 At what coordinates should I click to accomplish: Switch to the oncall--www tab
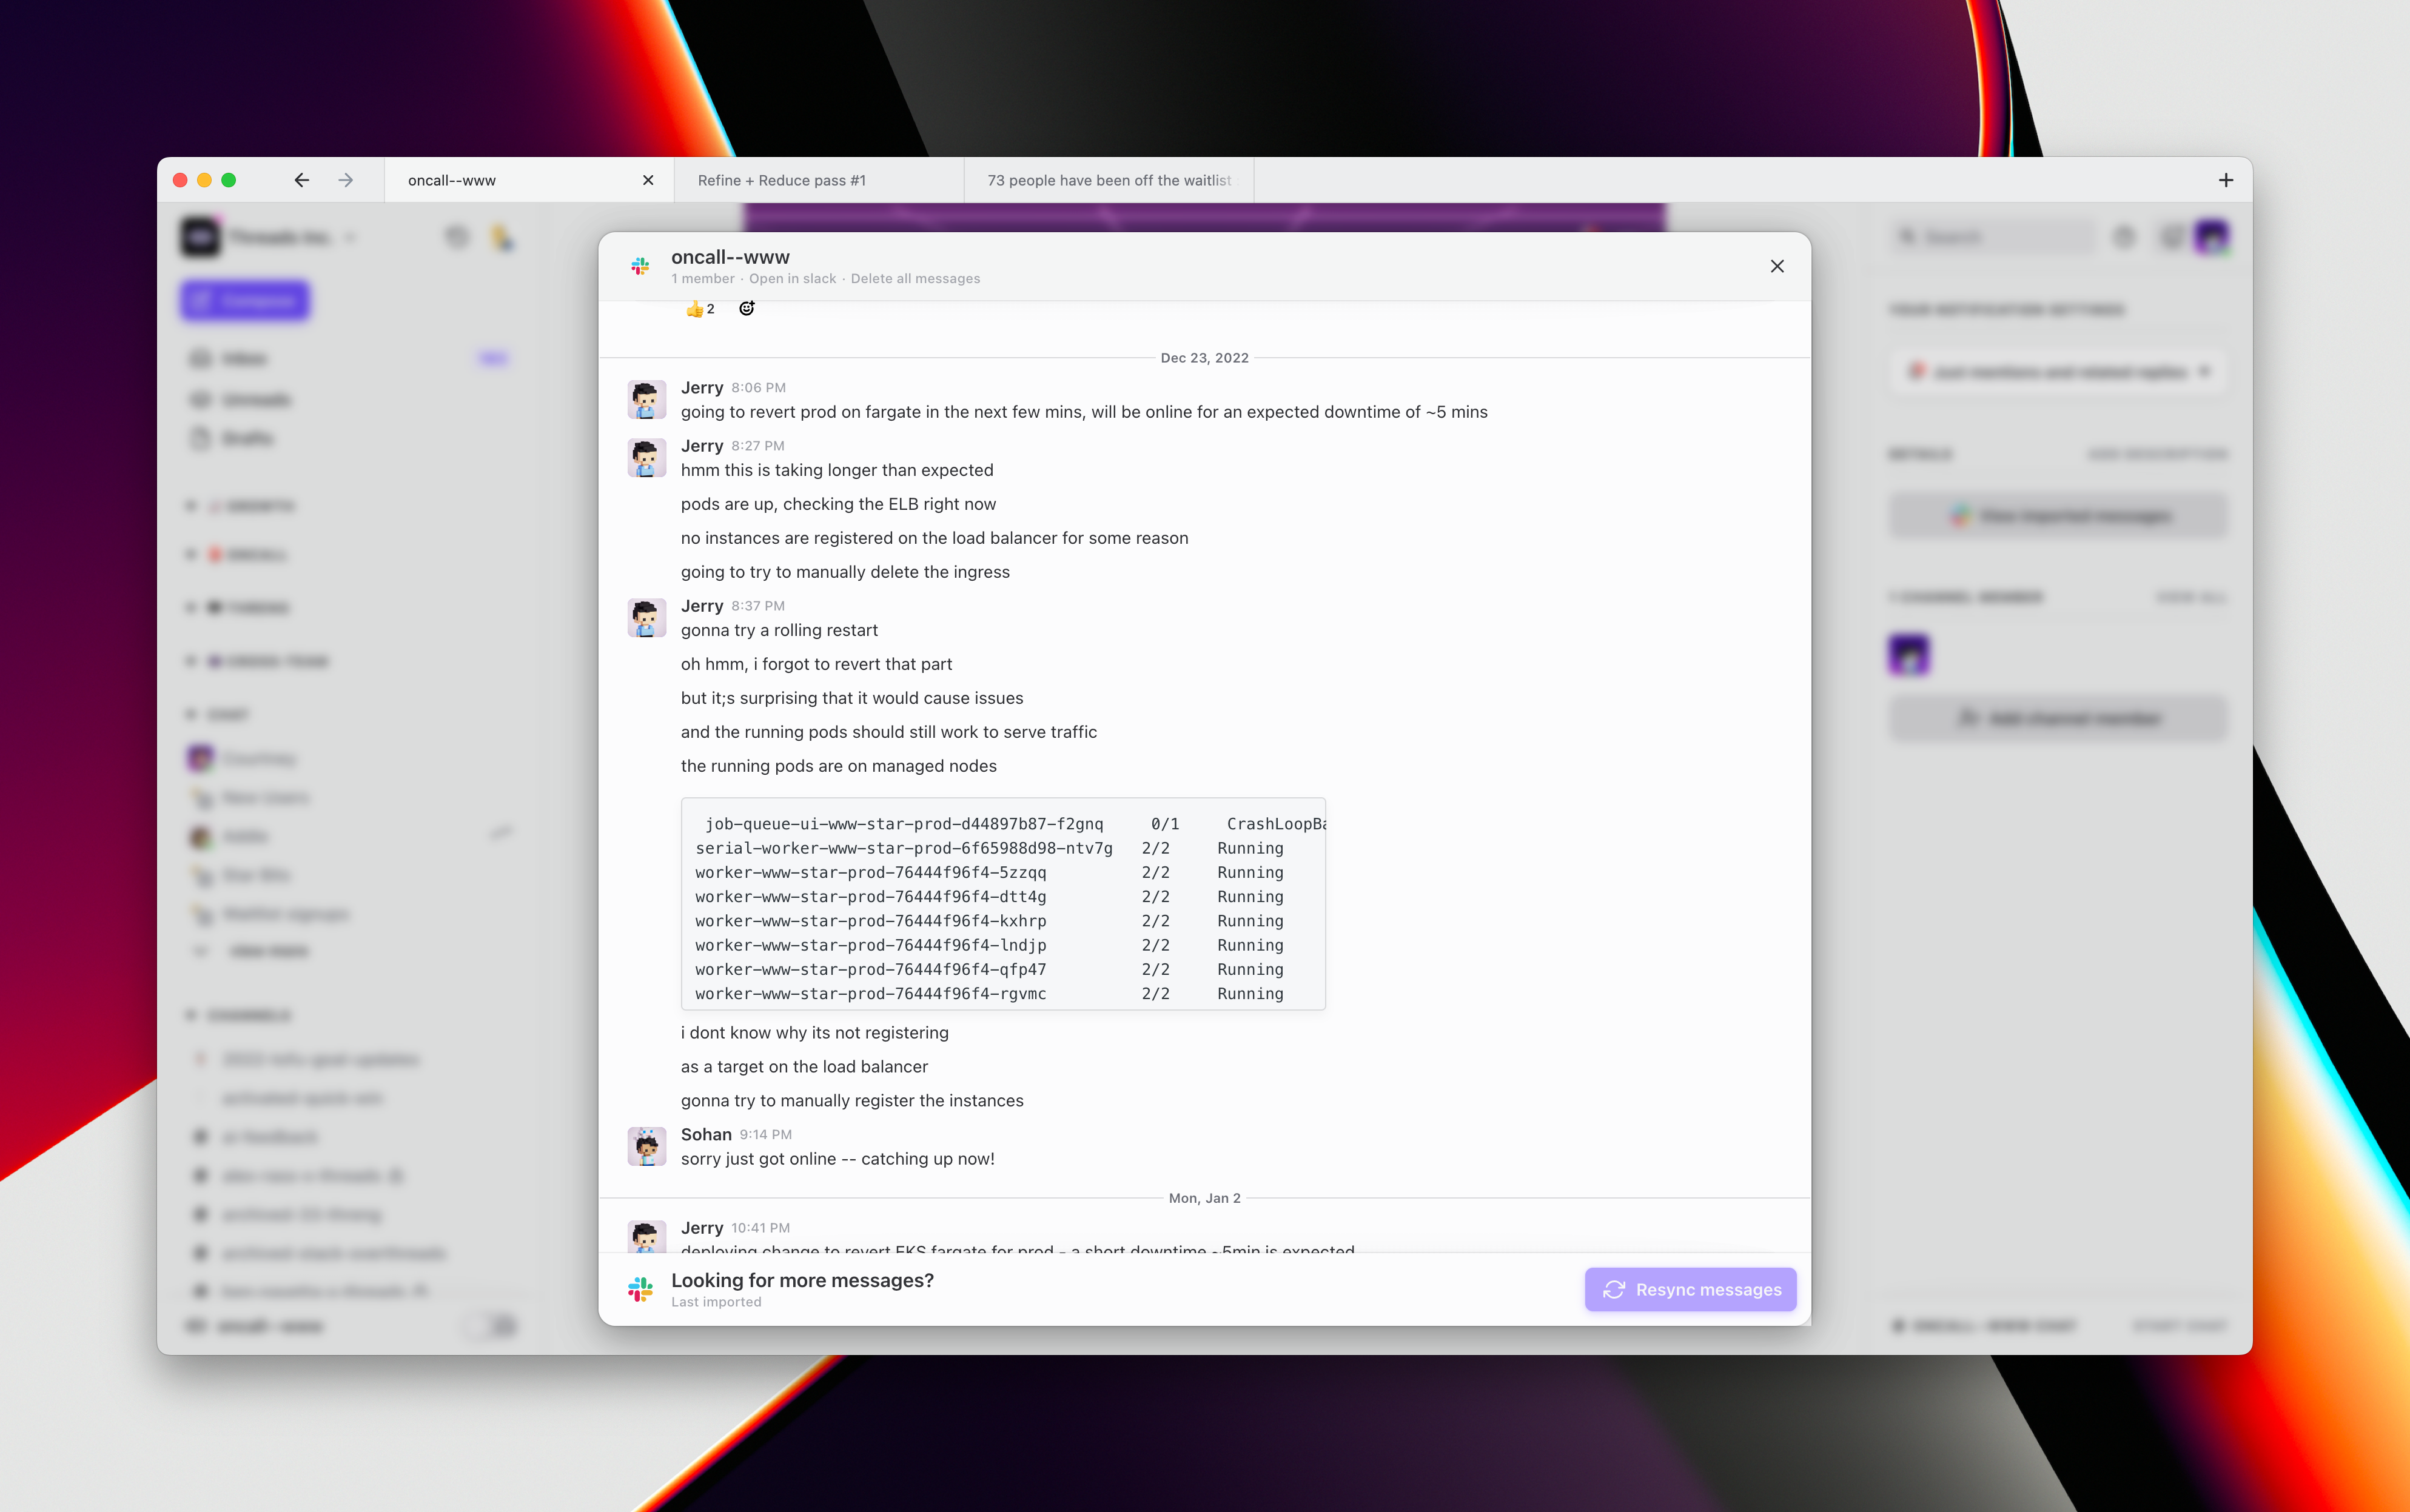tap(528, 180)
